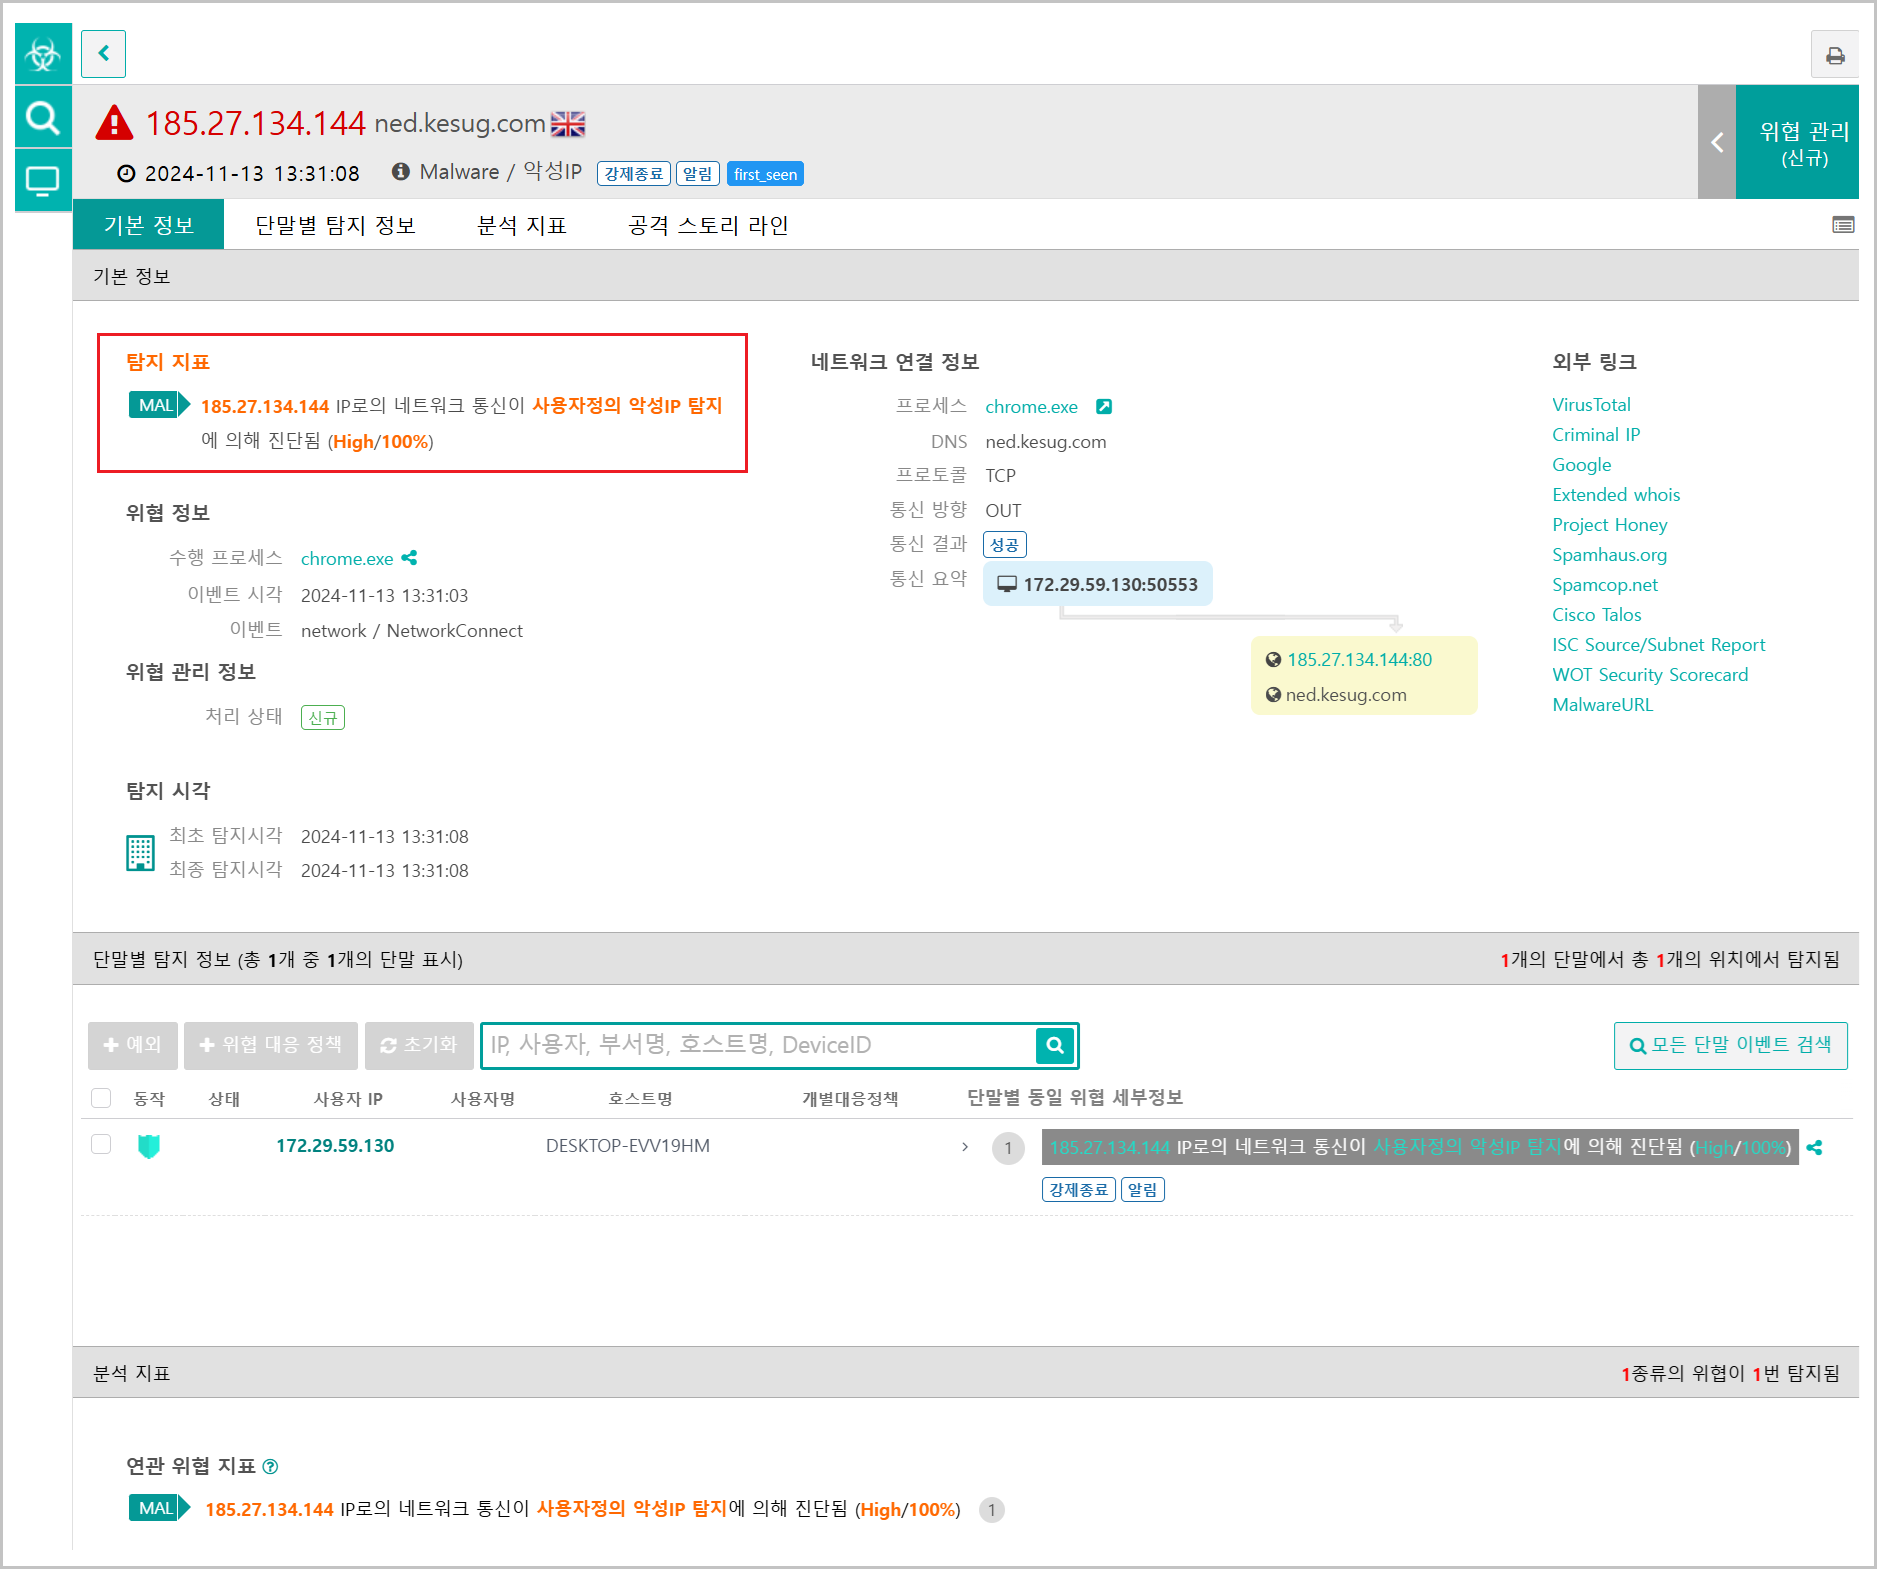Viewport: 1877px width, 1569px height.
Task: Open MalwareURL link
Action: 1603,705
